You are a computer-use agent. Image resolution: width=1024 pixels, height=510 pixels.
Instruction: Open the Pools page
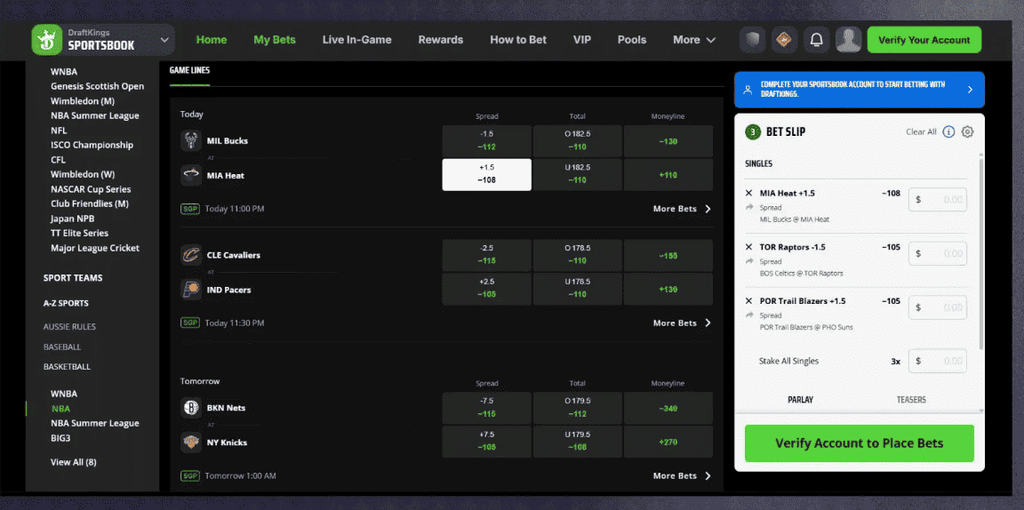coord(632,40)
